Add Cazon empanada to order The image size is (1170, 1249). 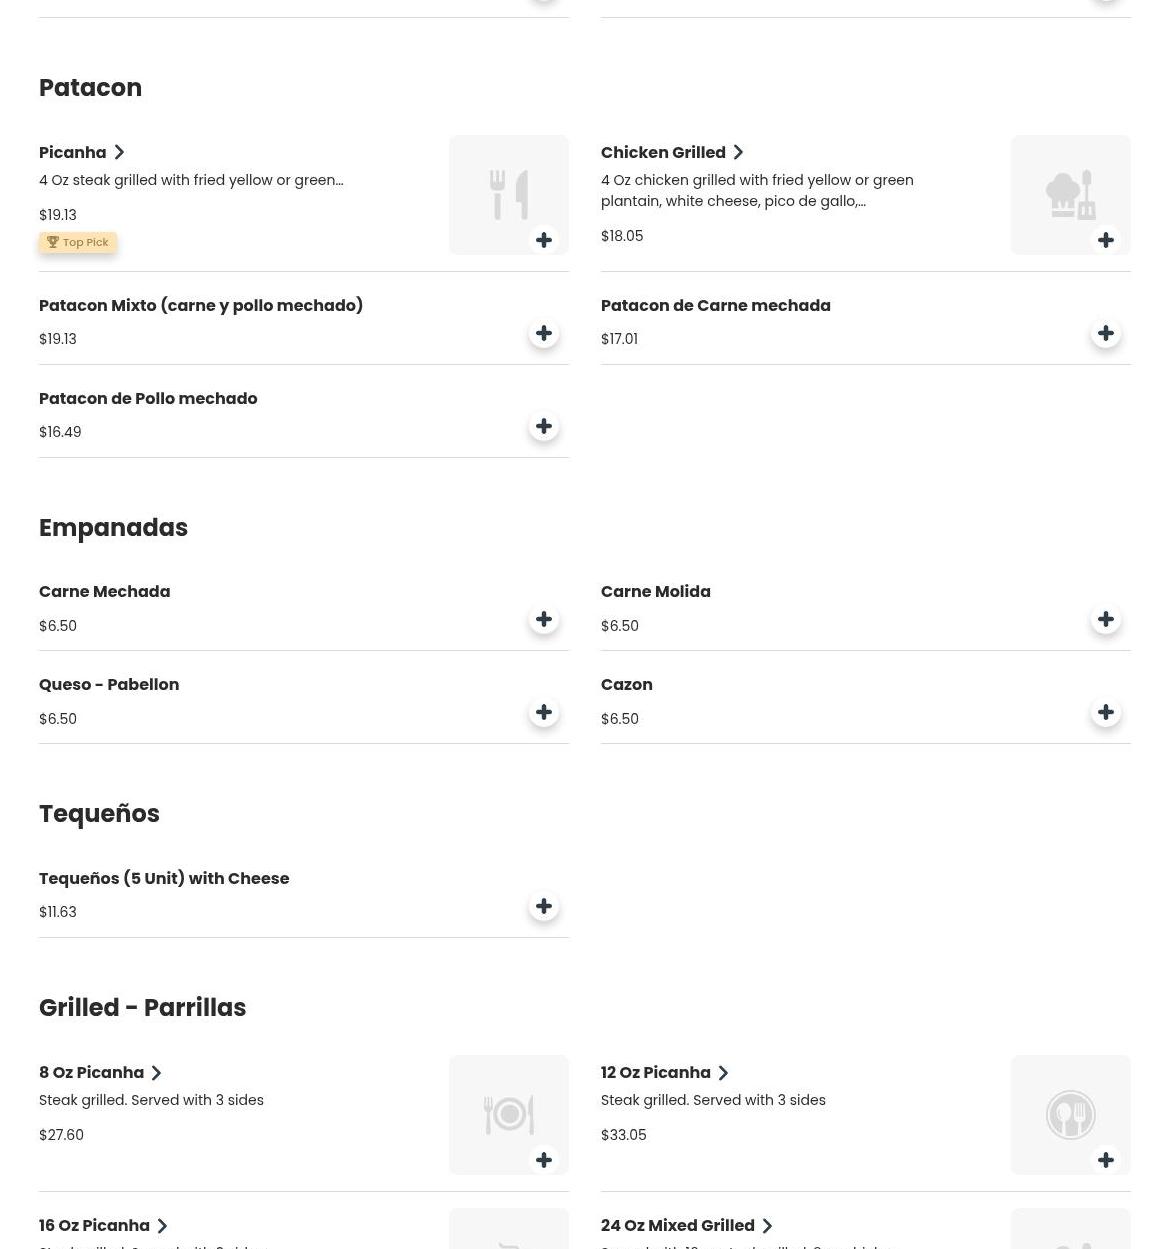coord(1106,712)
